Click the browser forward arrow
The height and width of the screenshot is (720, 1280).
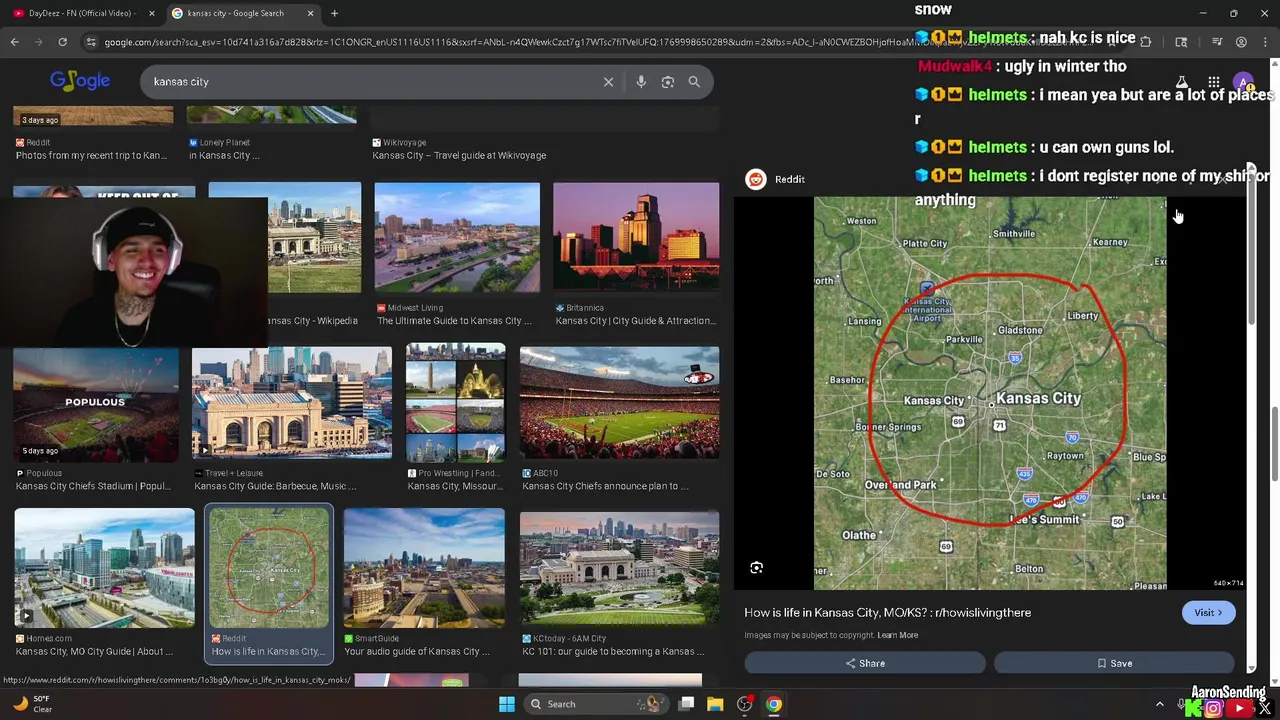[39, 42]
